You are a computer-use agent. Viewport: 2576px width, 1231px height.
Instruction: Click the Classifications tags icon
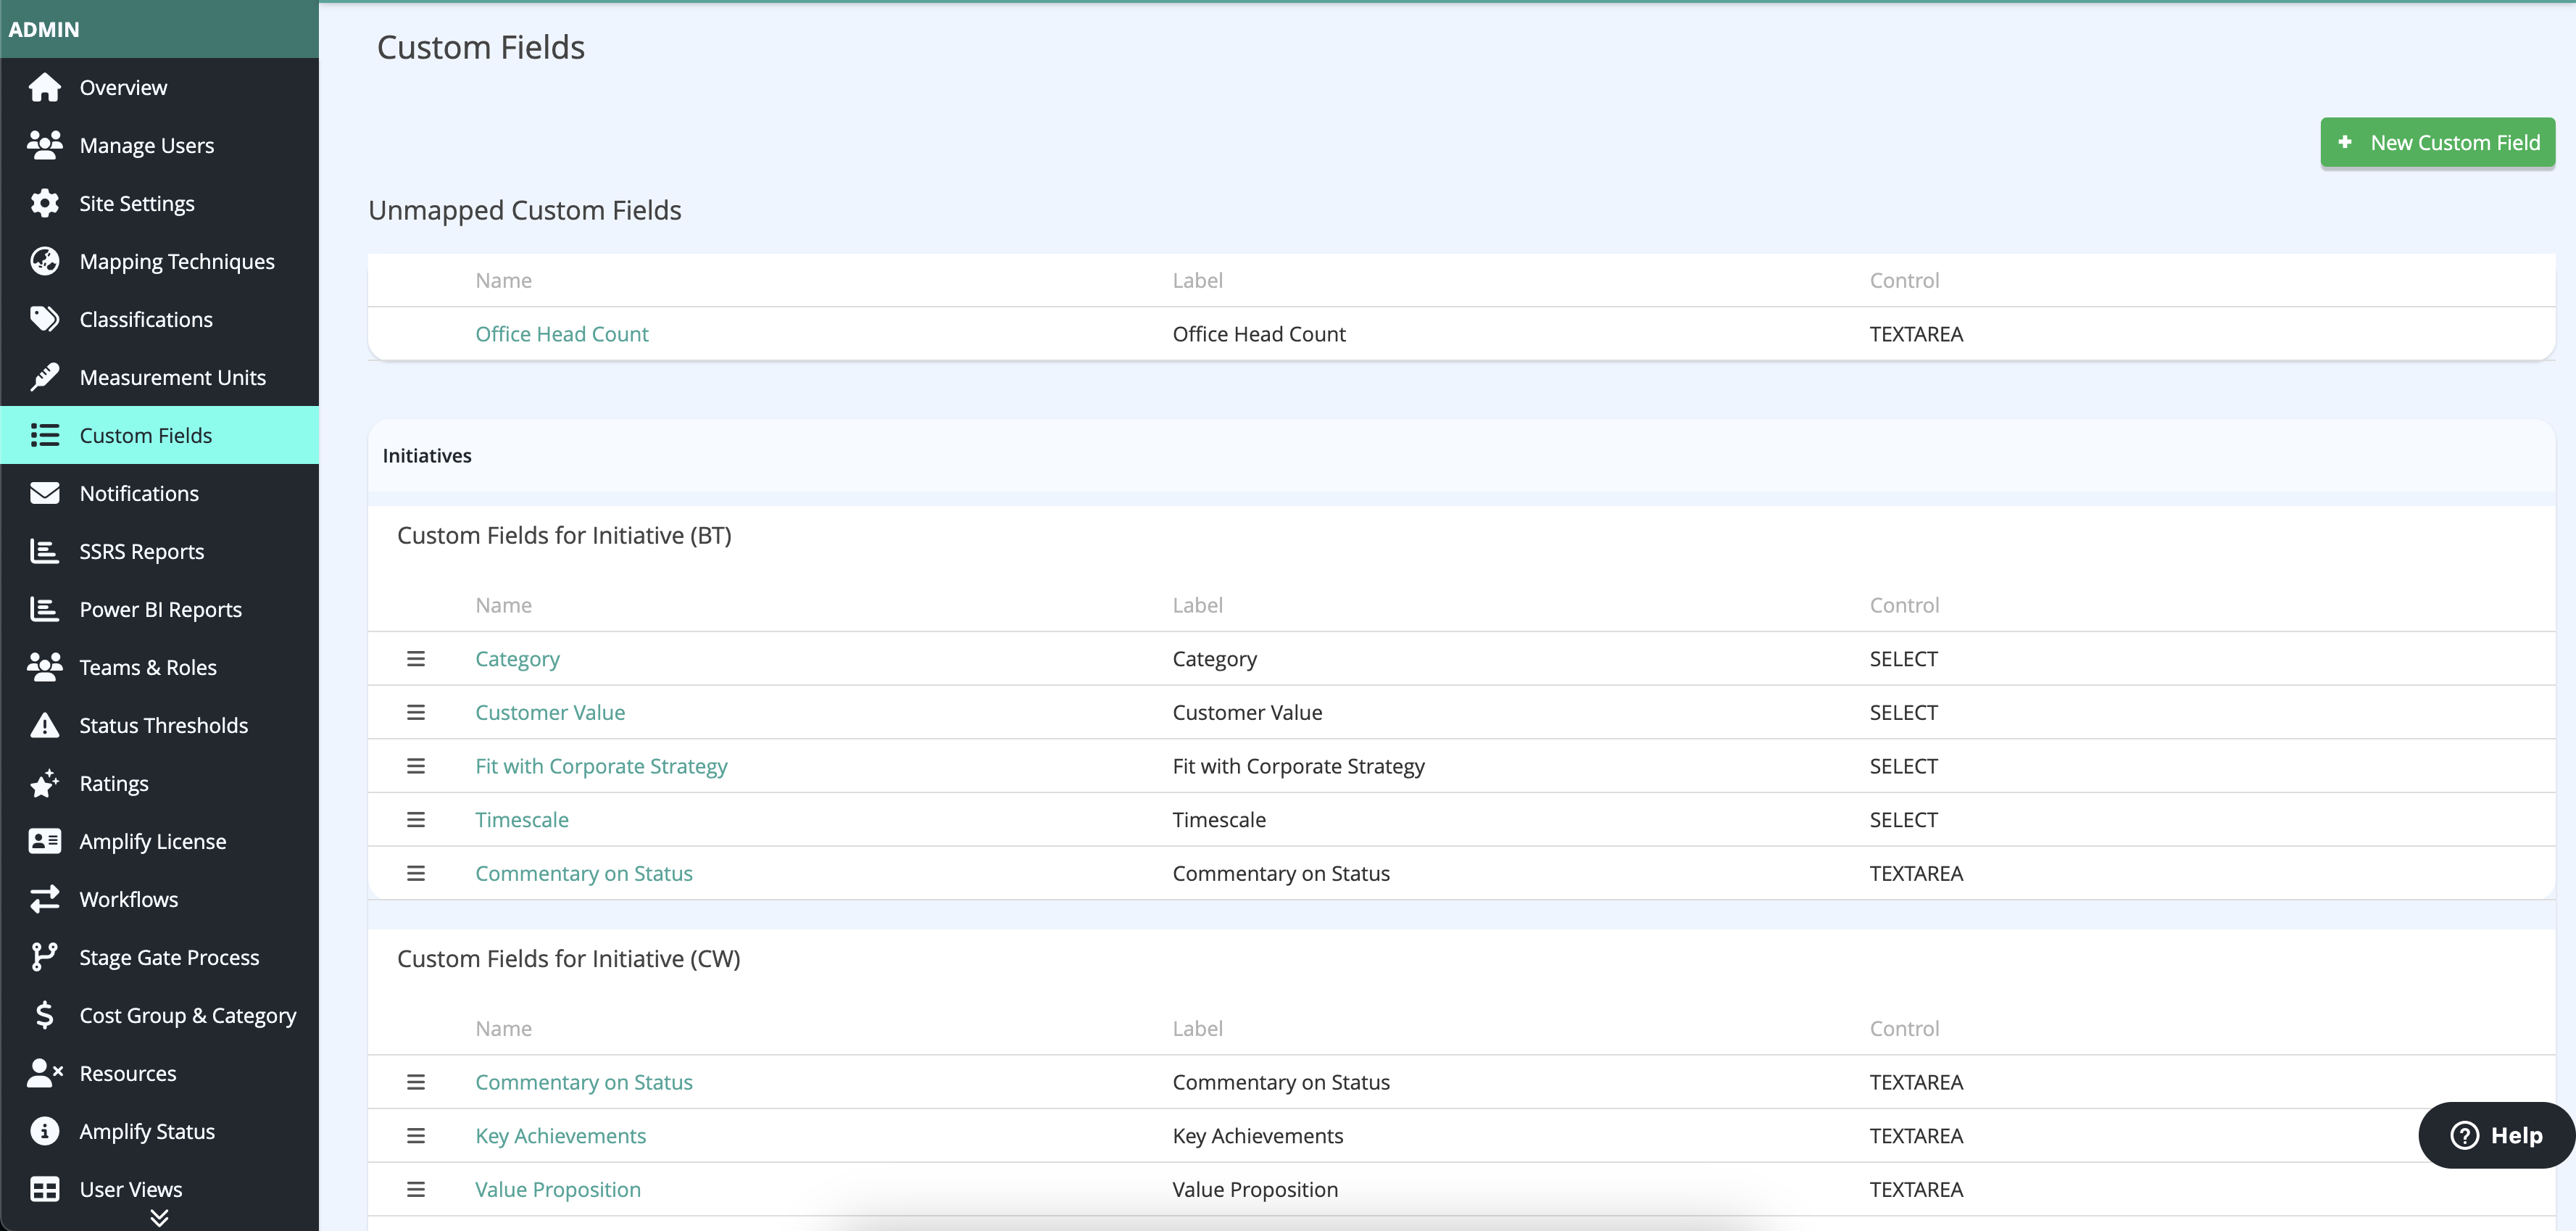point(44,319)
